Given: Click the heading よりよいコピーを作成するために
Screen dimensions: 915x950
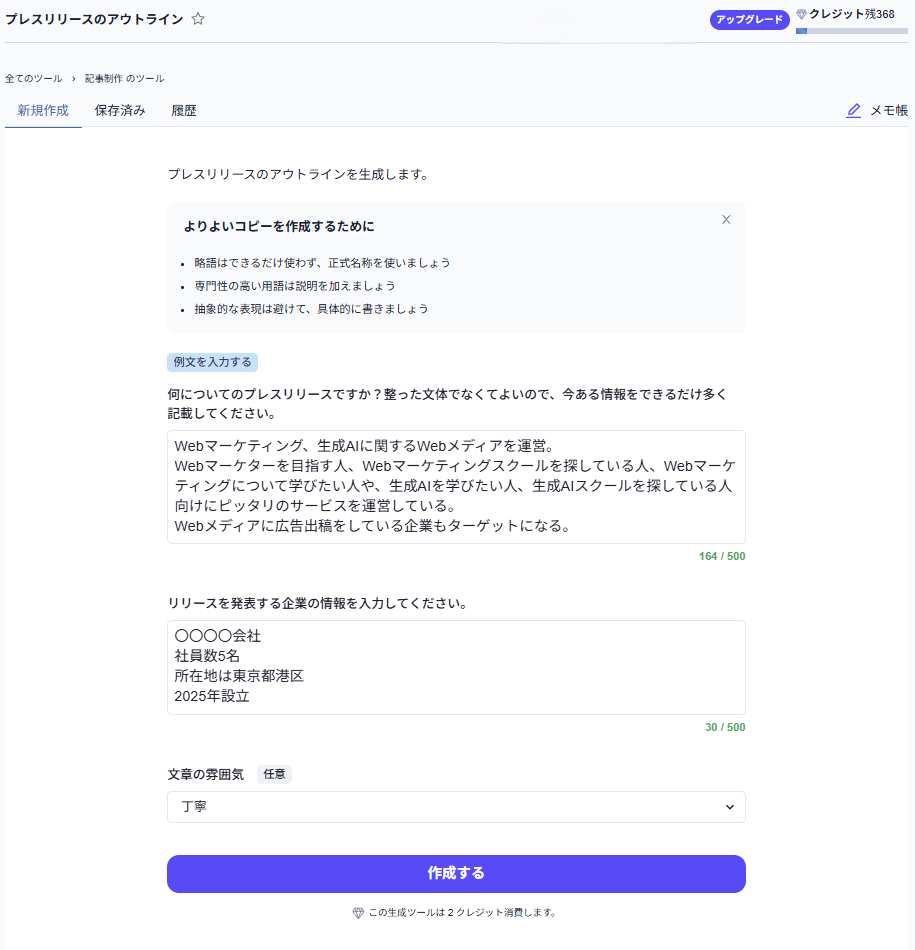Looking at the screenshot, I should coord(279,227).
